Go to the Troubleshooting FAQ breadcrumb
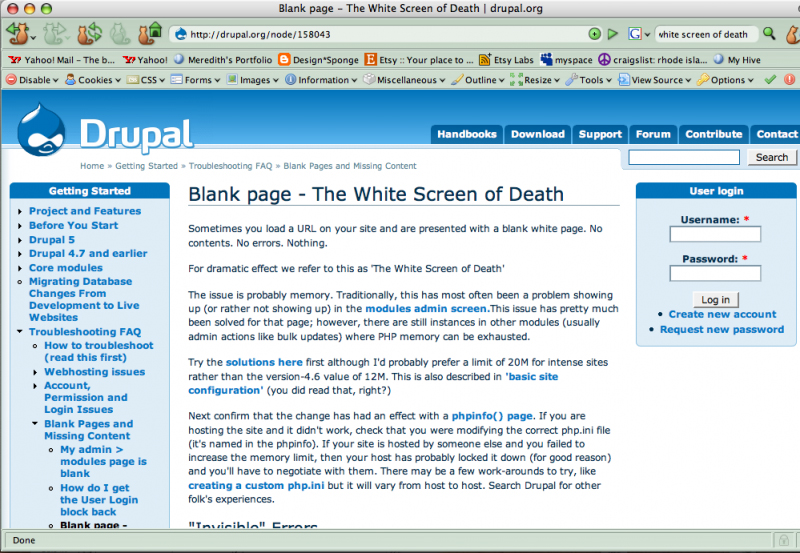 tap(231, 166)
